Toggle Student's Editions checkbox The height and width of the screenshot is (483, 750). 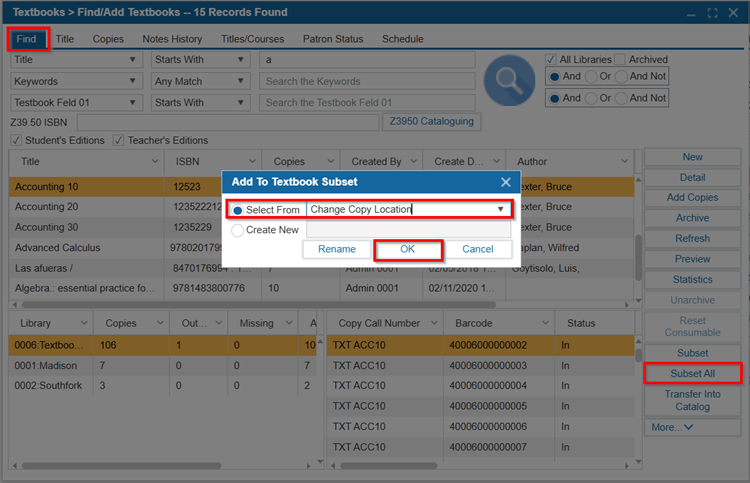[16, 140]
